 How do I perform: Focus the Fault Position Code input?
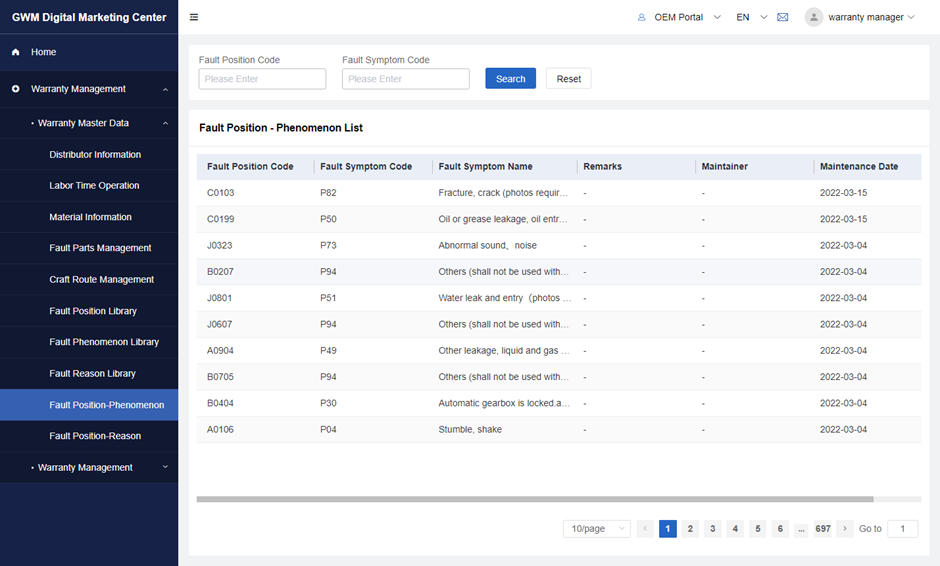(x=263, y=79)
